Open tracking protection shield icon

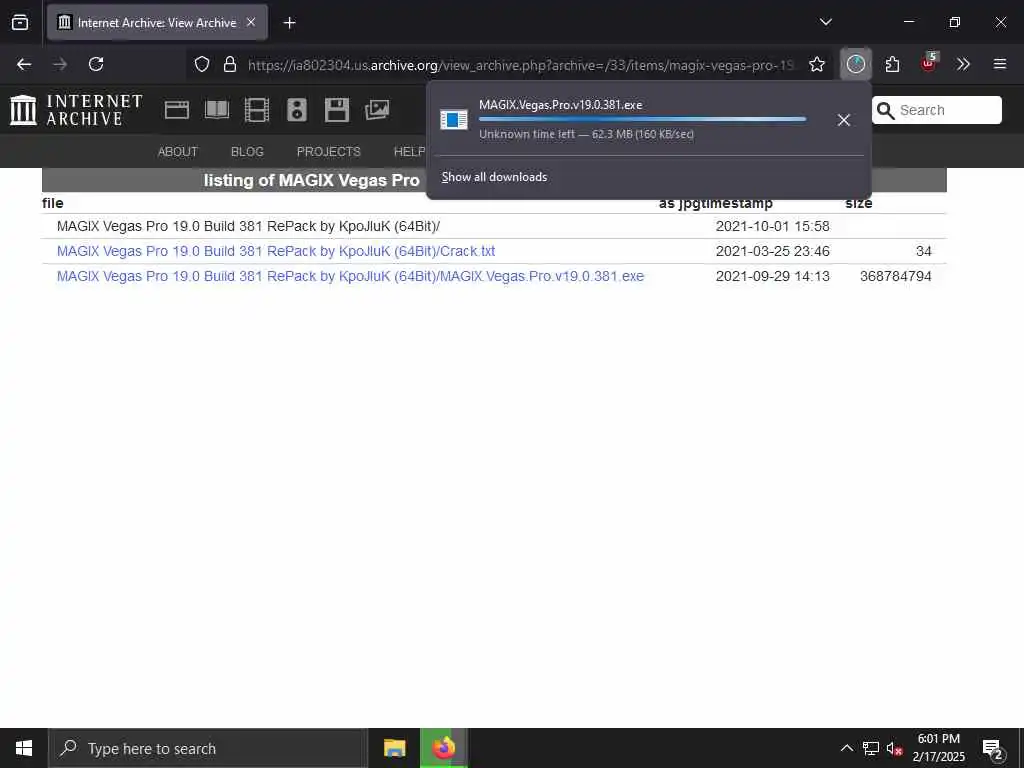tap(202, 64)
